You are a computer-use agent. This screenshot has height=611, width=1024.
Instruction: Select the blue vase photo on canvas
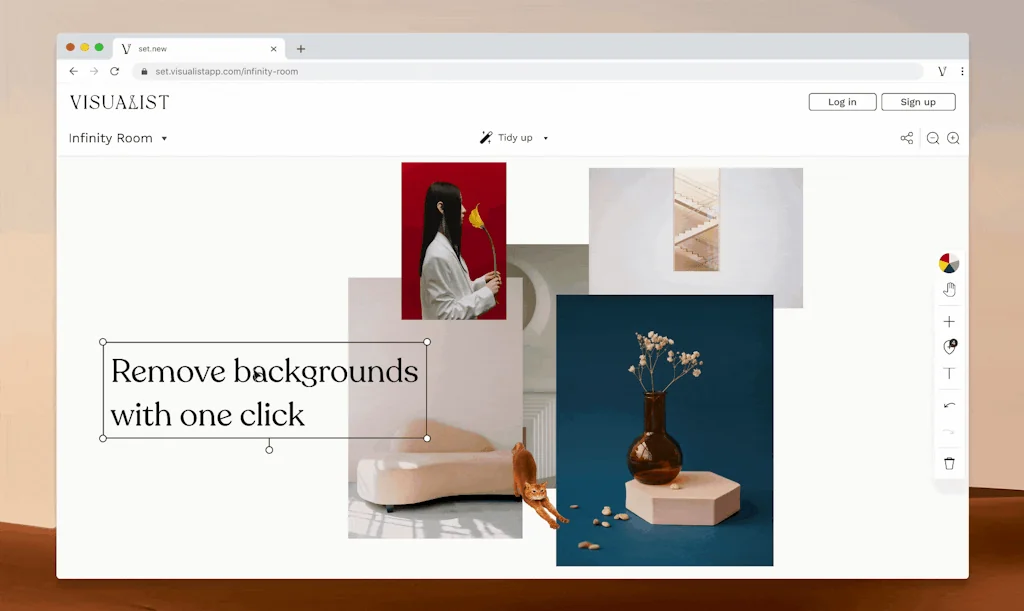pos(666,430)
